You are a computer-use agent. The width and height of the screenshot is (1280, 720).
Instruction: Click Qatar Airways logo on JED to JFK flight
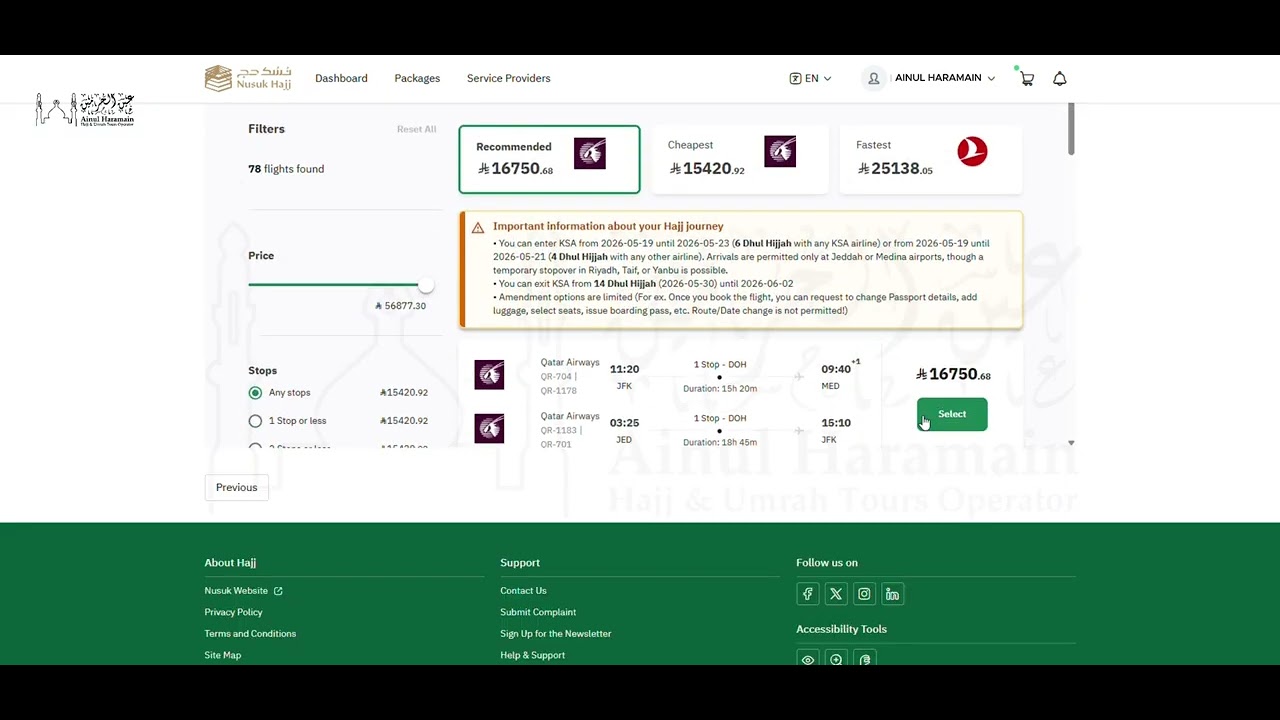tap(489, 428)
